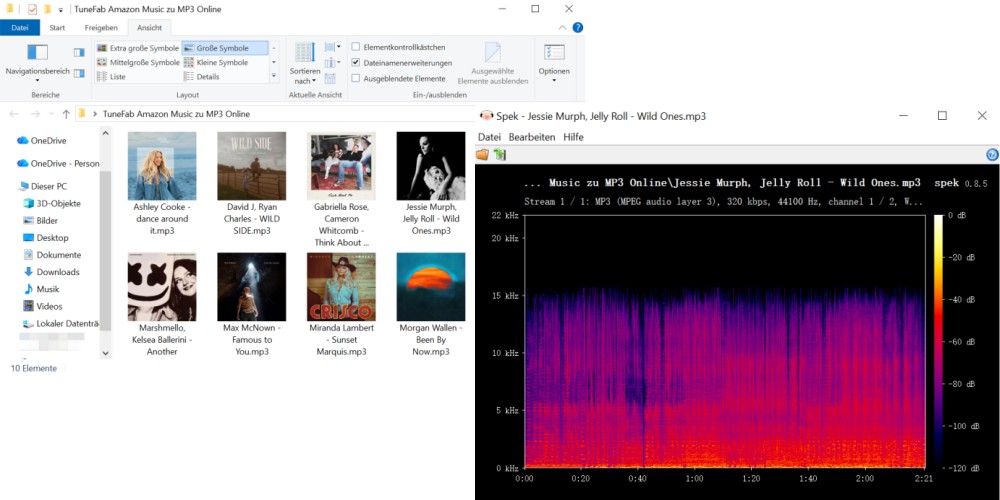The image size is (1000, 500).
Task: Open Spek's Bearbeiten menu
Action: coord(532,137)
